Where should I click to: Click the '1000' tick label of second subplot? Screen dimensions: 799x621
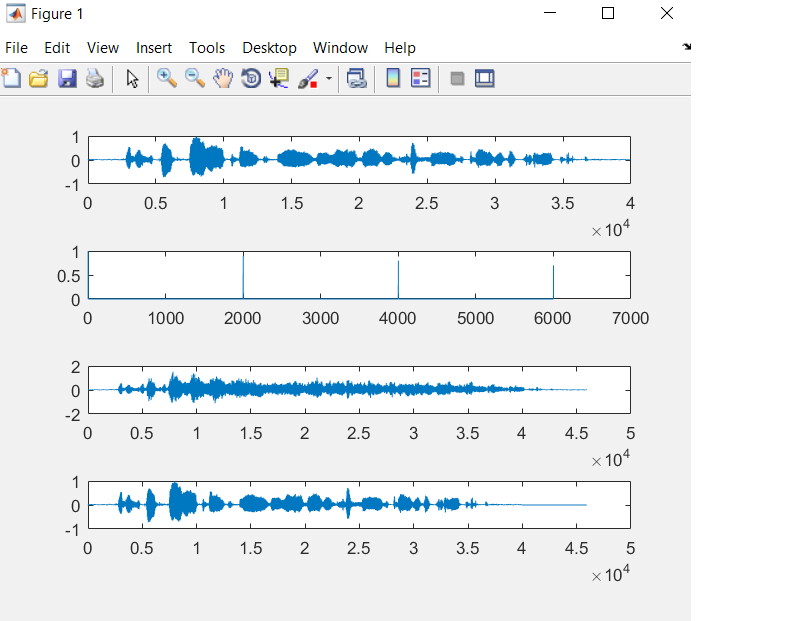pyautogui.click(x=166, y=318)
